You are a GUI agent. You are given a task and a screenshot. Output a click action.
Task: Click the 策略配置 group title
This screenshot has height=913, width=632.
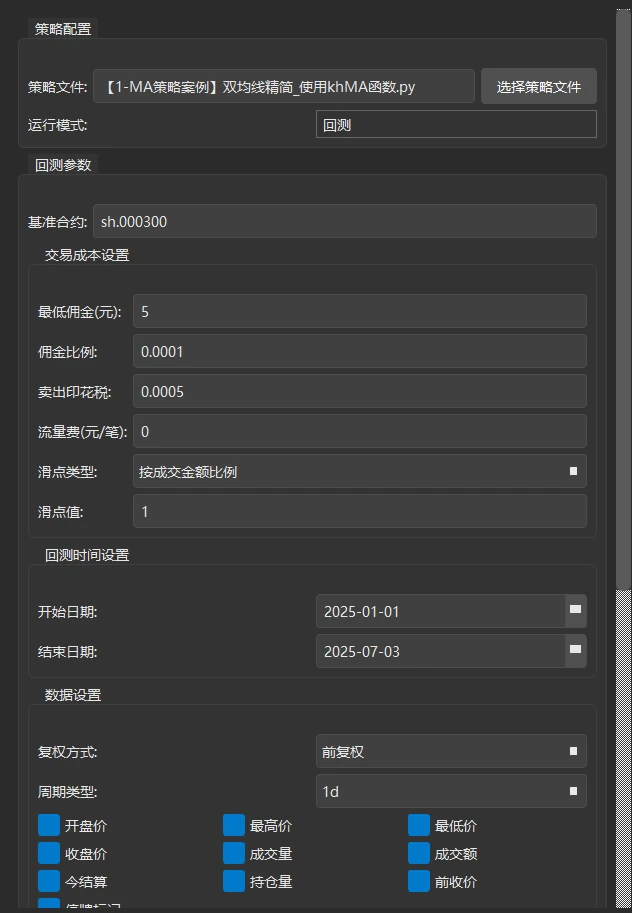(x=63, y=29)
